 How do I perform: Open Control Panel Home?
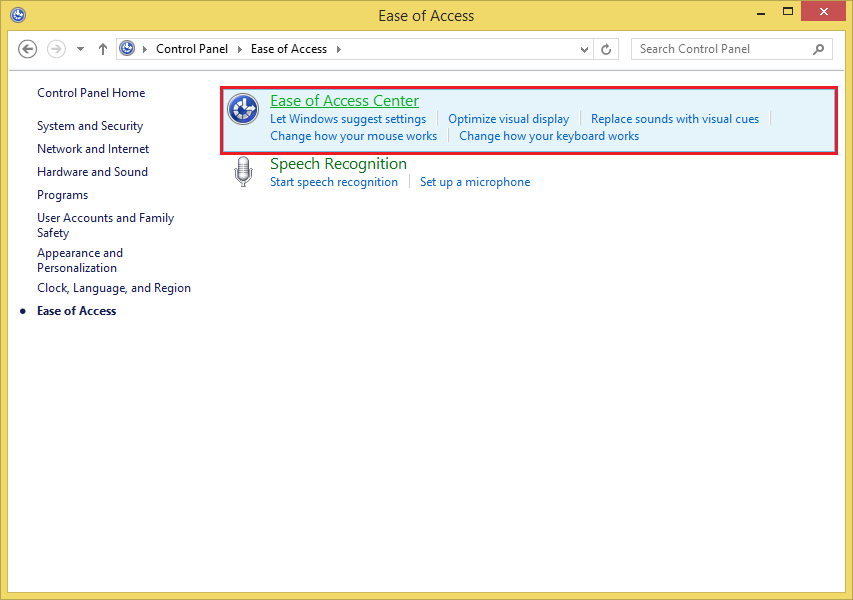(91, 93)
